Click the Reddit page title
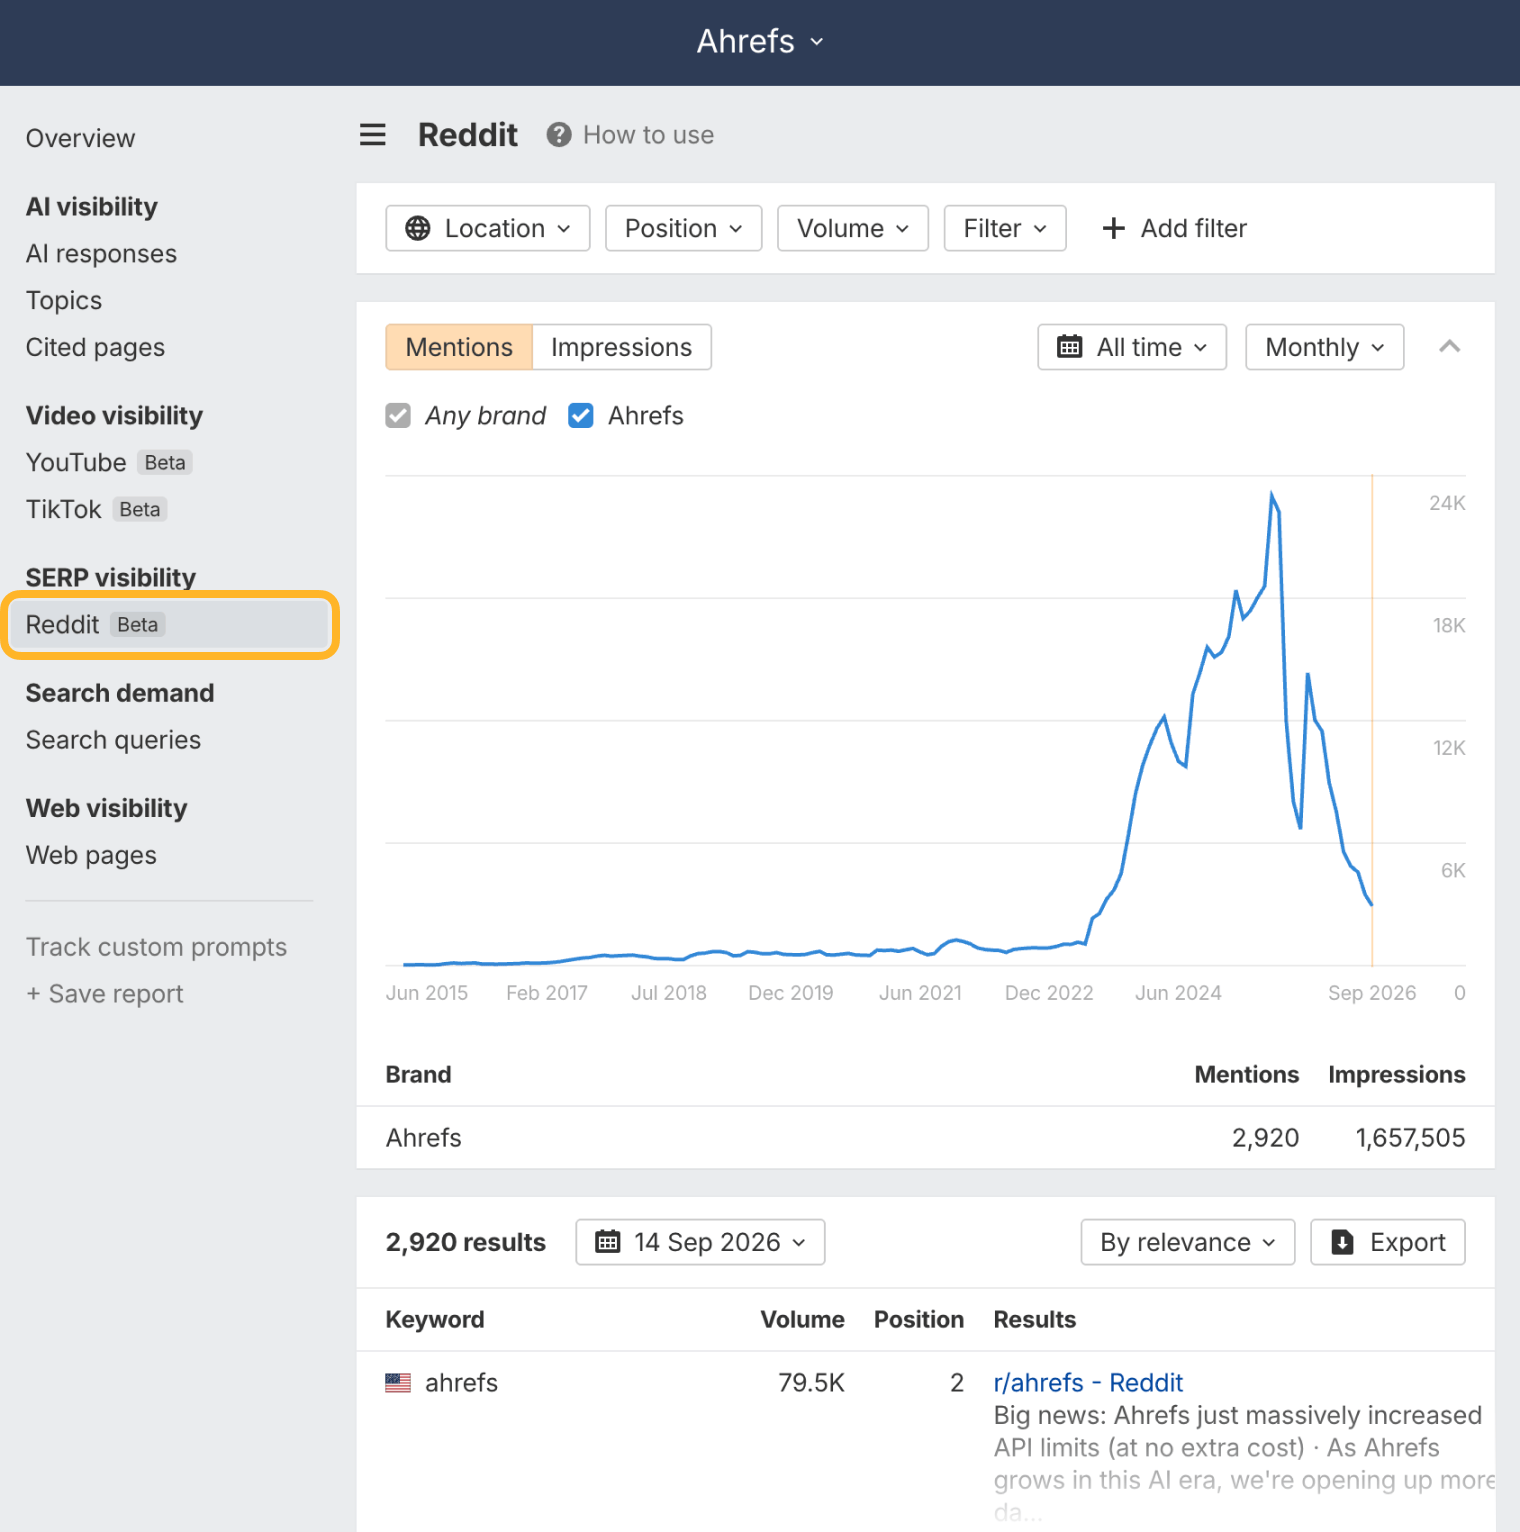This screenshot has width=1520, height=1532. (467, 135)
